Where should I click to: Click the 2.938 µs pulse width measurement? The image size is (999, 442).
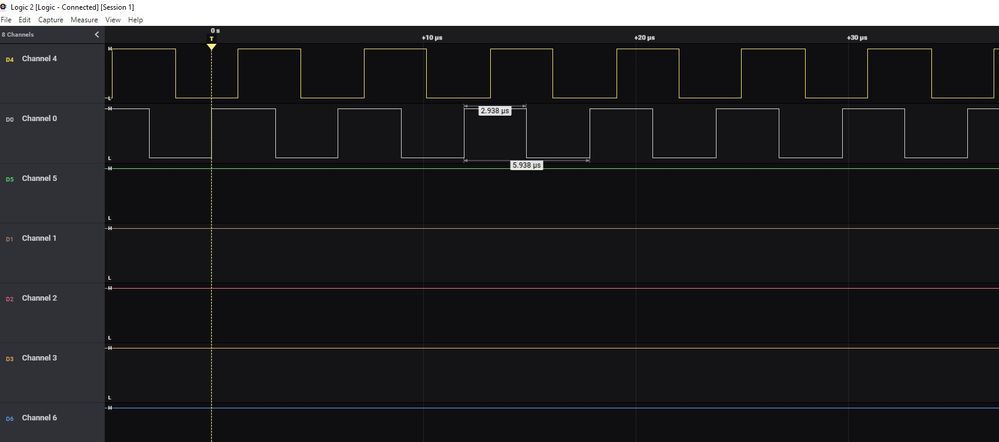(495, 111)
